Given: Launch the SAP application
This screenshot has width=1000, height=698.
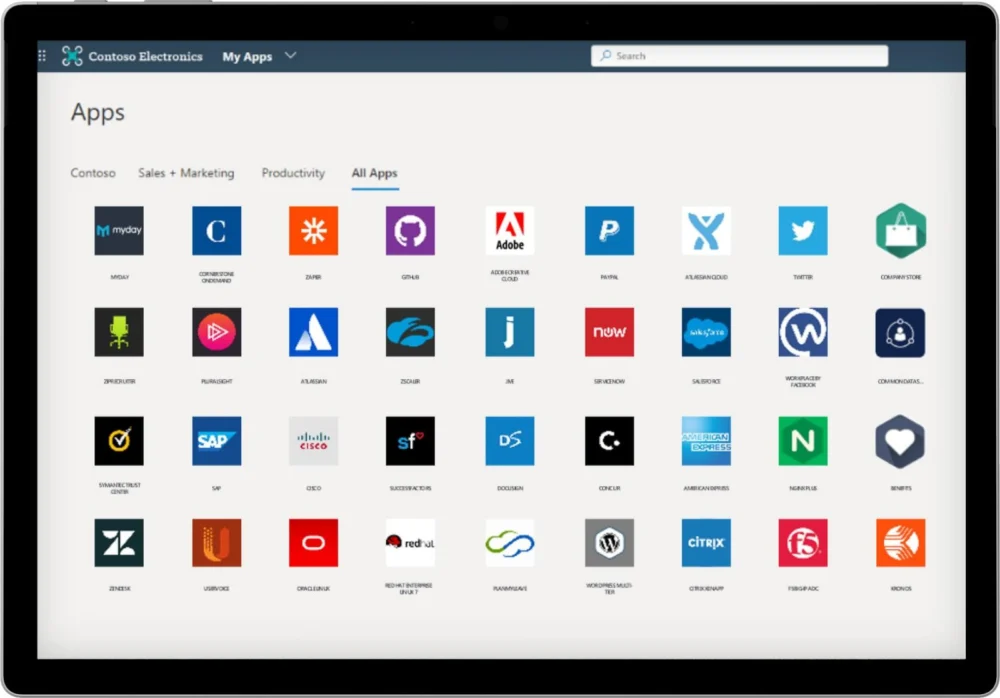Looking at the screenshot, I should click(217, 441).
